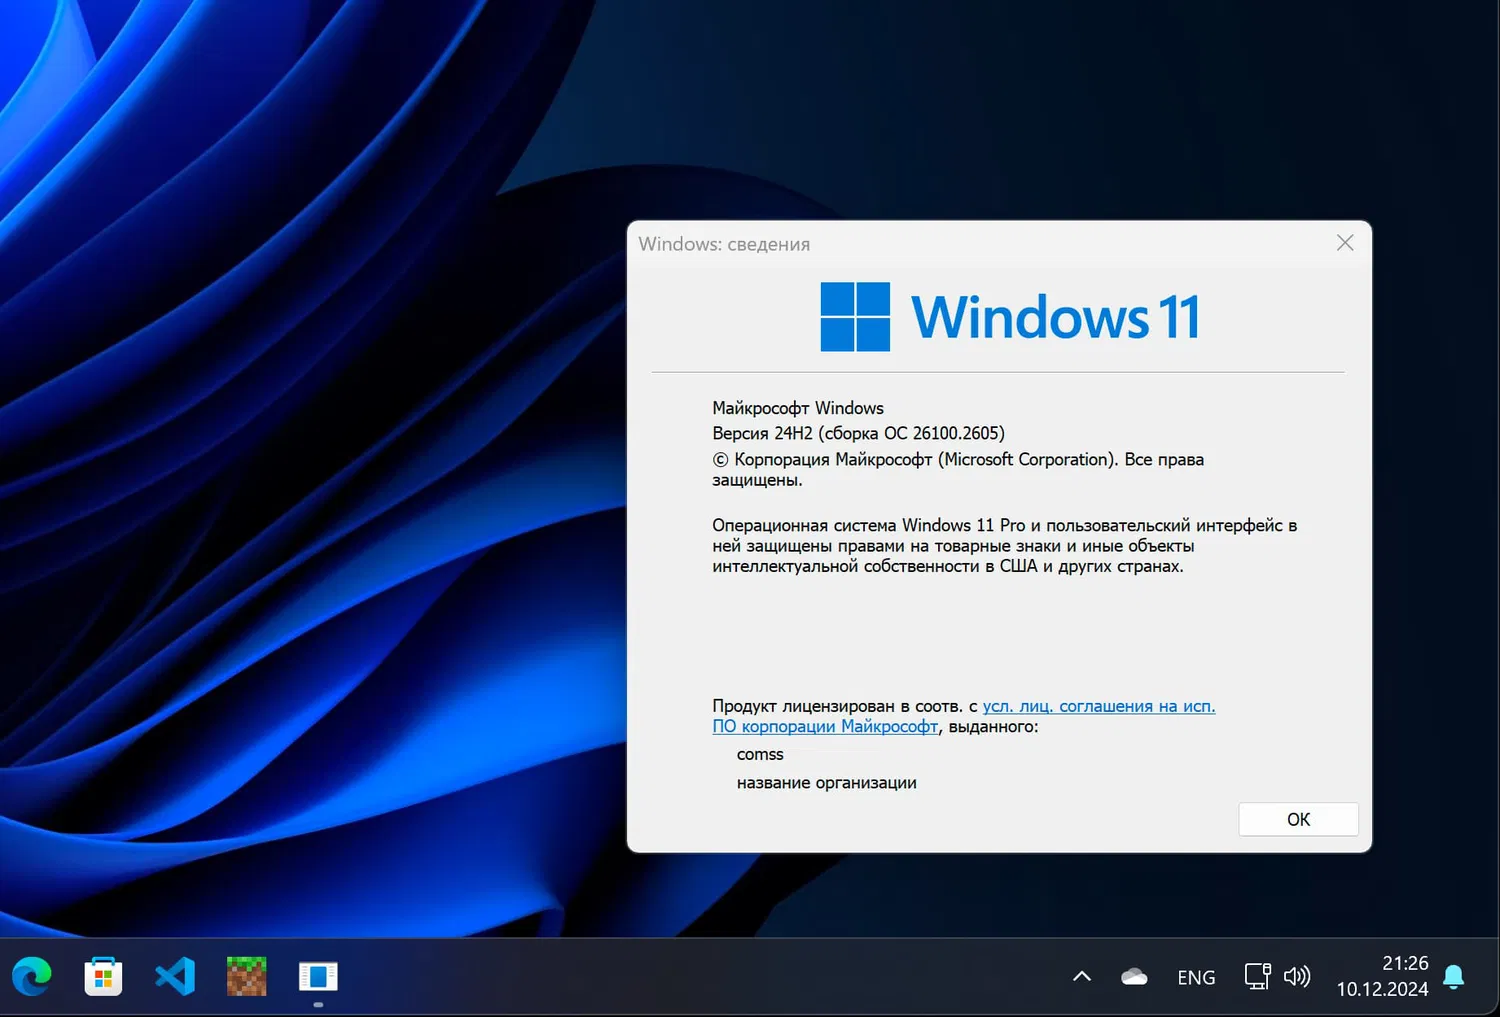Viewport: 1500px width, 1017px height.
Task: Open the Microsoft license agreement link
Action: (x=1098, y=705)
